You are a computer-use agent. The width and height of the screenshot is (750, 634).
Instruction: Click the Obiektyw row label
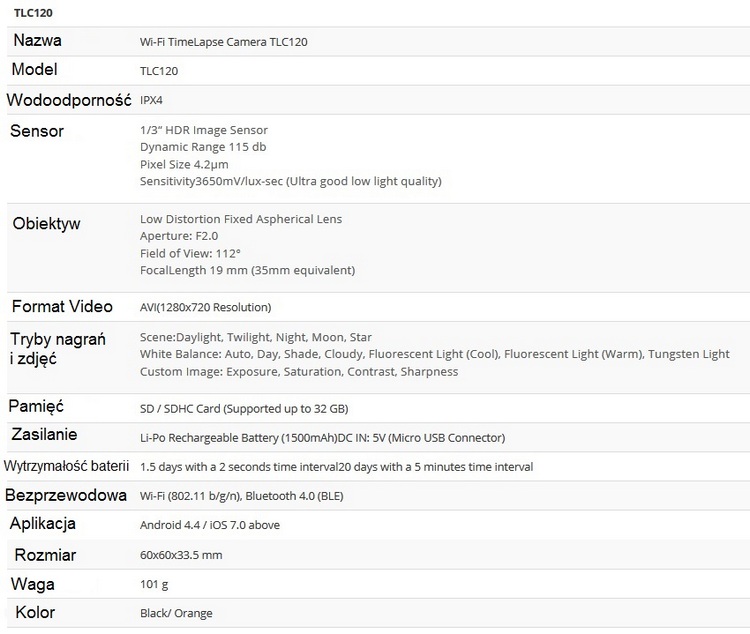(47, 223)
